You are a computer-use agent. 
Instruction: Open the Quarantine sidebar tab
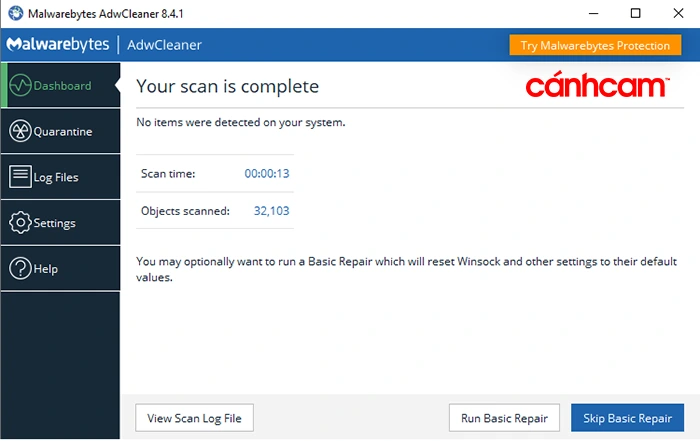click(x=61, y=131)
